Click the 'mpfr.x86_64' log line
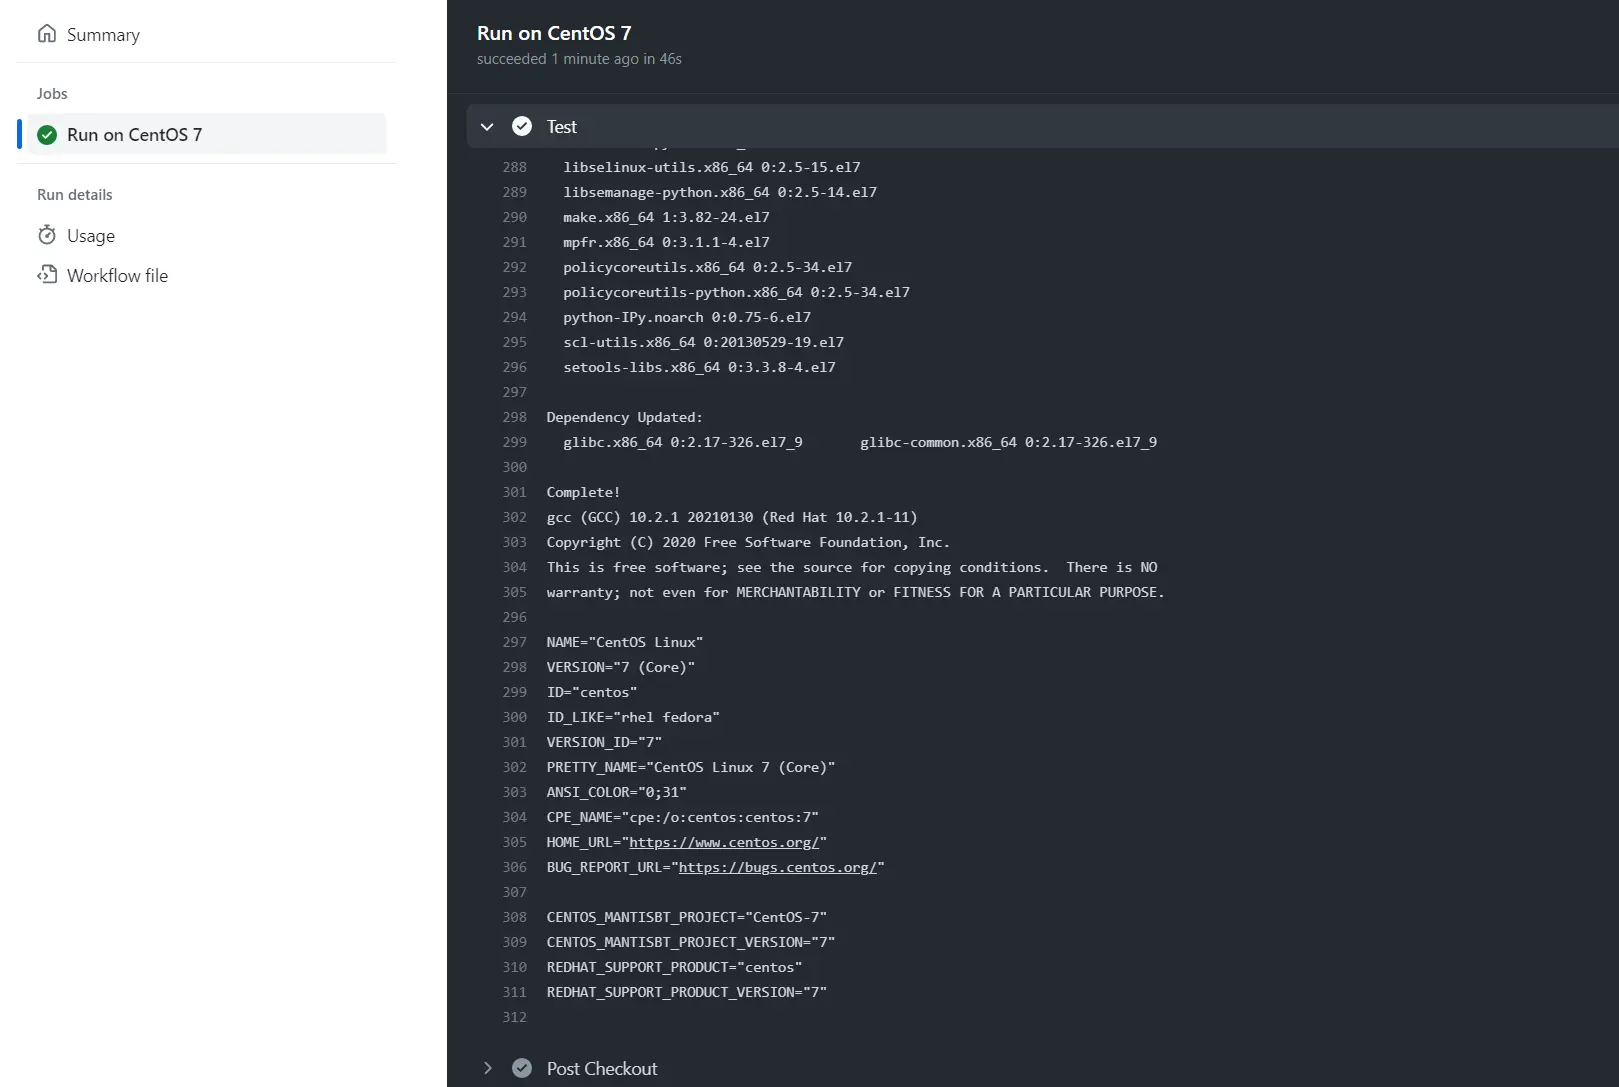1619x1087 pixels. pos(666,242)
